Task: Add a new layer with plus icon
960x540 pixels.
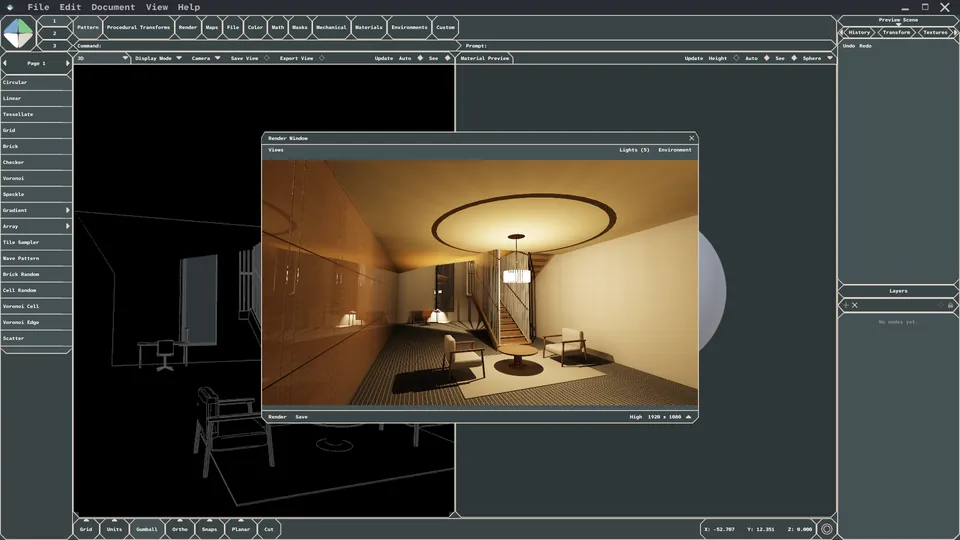Action: 846,305
